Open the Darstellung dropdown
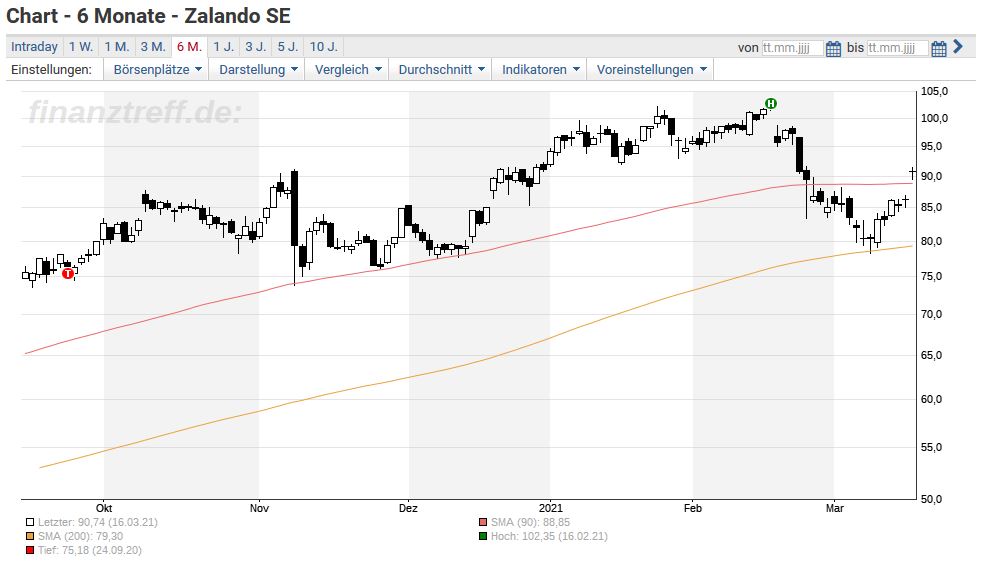Image resolution: width=984 pixels, height=563 pixels. 258,70
